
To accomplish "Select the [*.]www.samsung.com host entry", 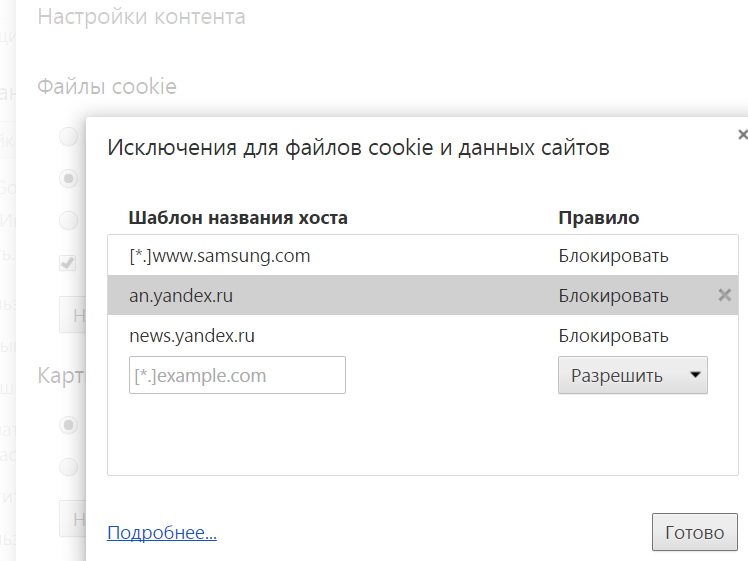I will [x=220, y=256].
